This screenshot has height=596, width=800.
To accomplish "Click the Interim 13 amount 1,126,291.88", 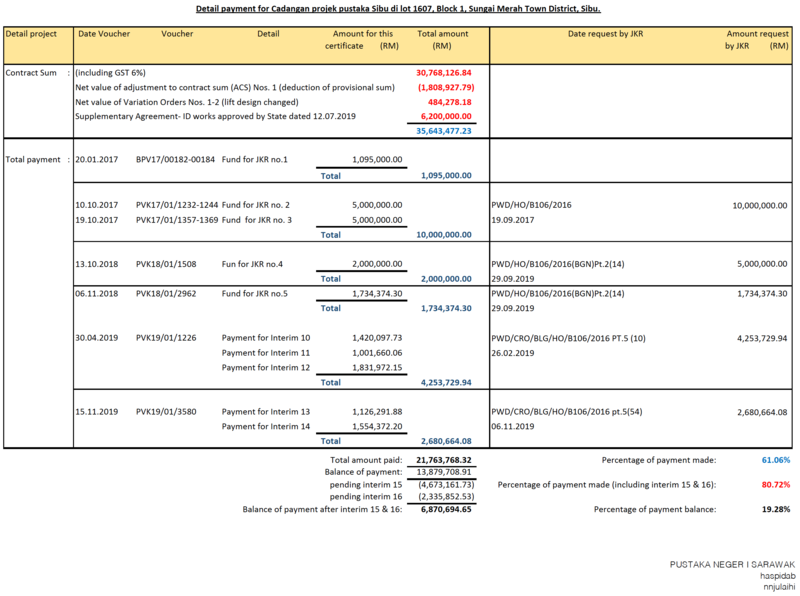I will pyautogui.click(x=377, y=412).
